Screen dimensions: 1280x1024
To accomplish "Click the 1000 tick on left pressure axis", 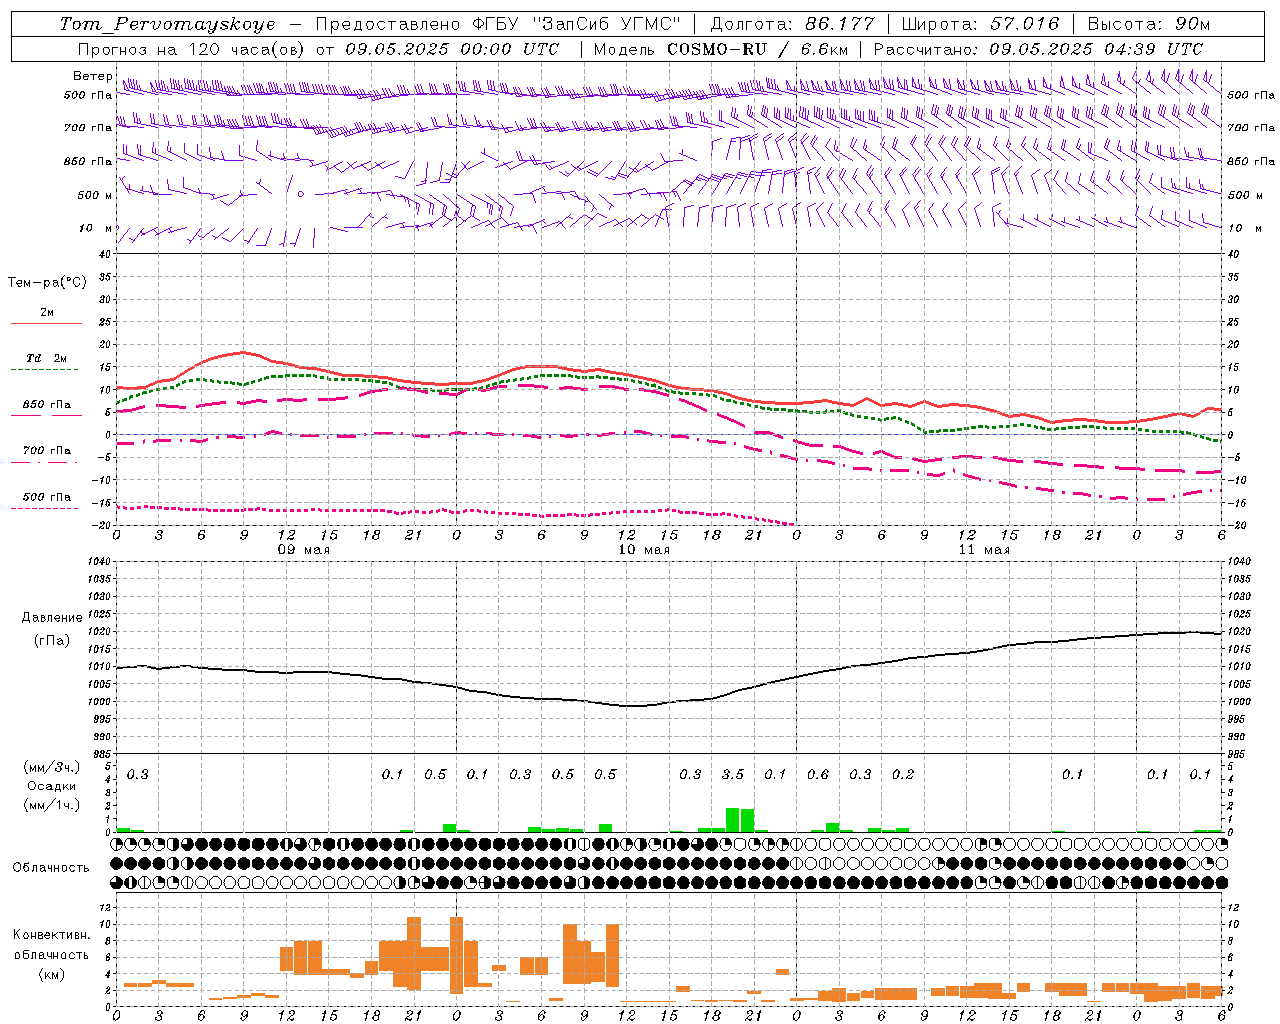I will pos(100,702).
